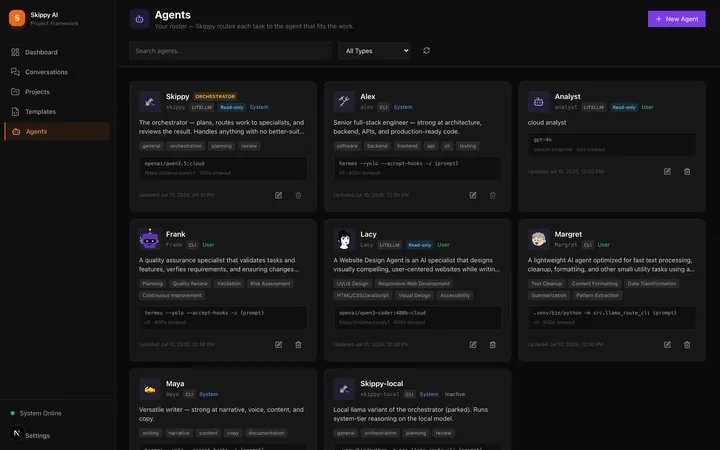This screenshot has width=720, height=450.
Task: Click Lacy's avatar image
Action: (x=344, y=239)
